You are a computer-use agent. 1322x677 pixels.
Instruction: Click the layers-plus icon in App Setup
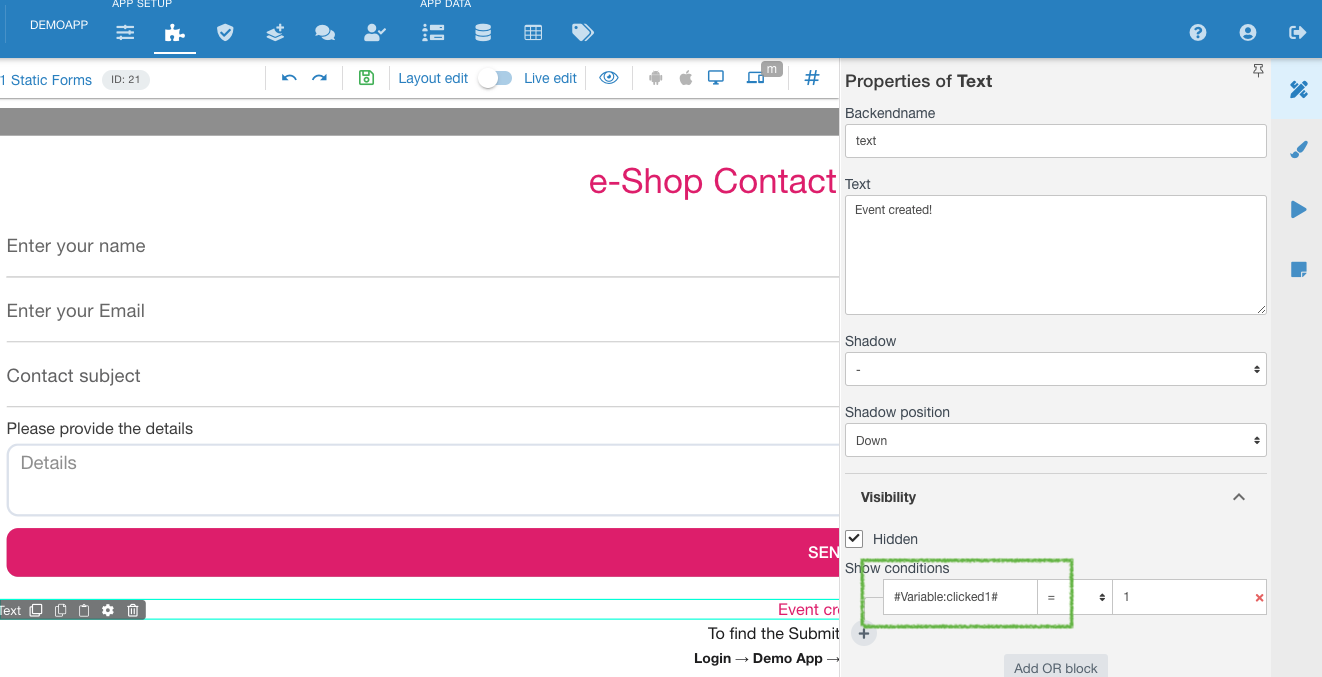tap(275, 33)
